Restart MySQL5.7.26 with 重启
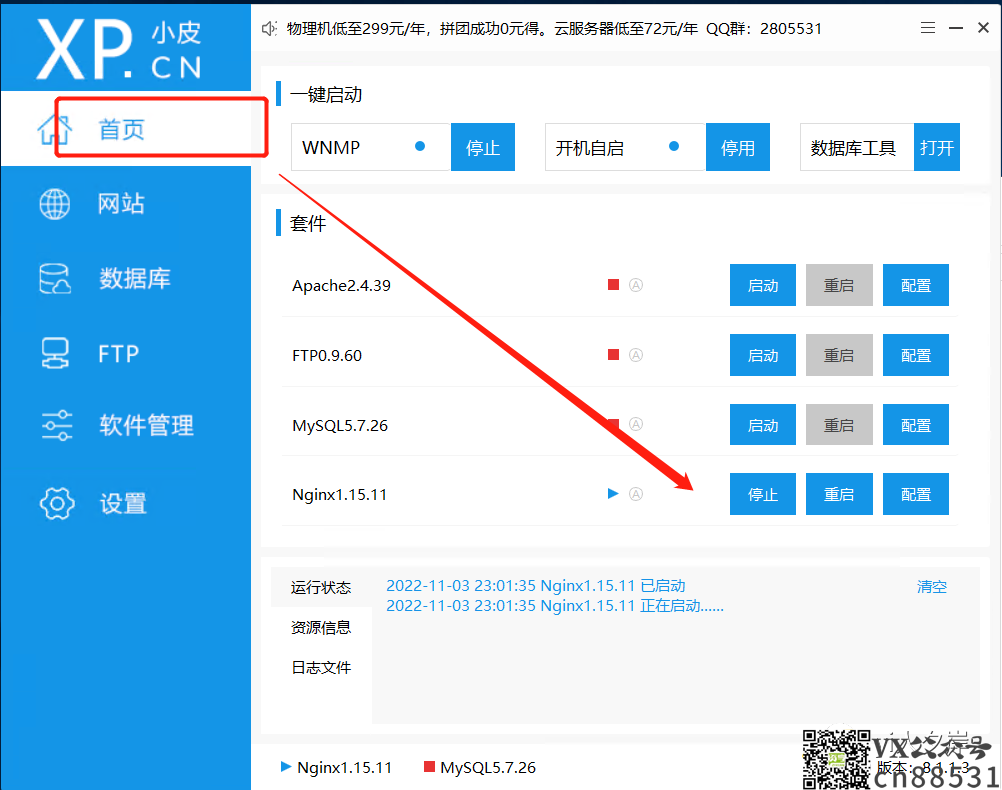 tap(839, 424)
